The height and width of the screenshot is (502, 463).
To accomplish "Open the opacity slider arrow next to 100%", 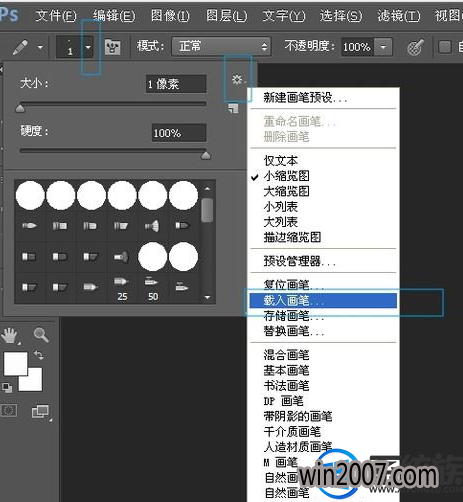I will coord(383,47).
